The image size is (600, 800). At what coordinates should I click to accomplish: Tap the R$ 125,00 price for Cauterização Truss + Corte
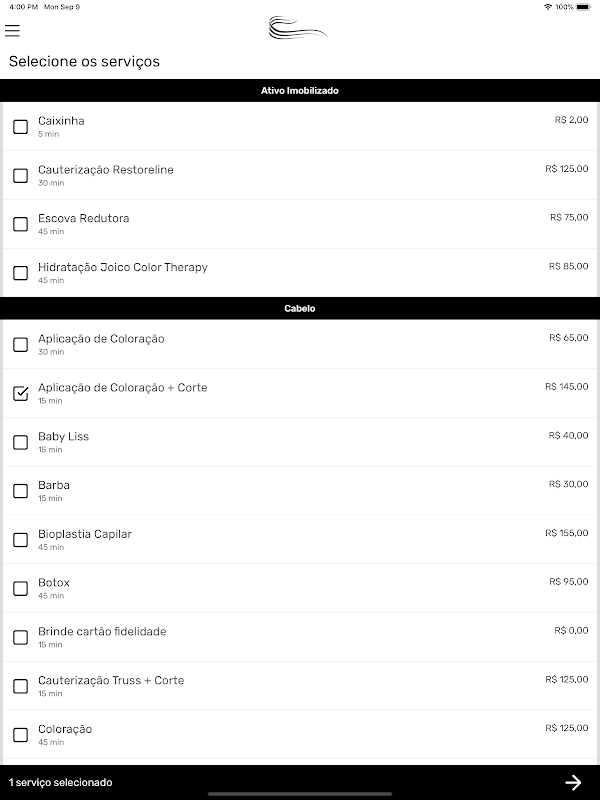pos(567,680)
